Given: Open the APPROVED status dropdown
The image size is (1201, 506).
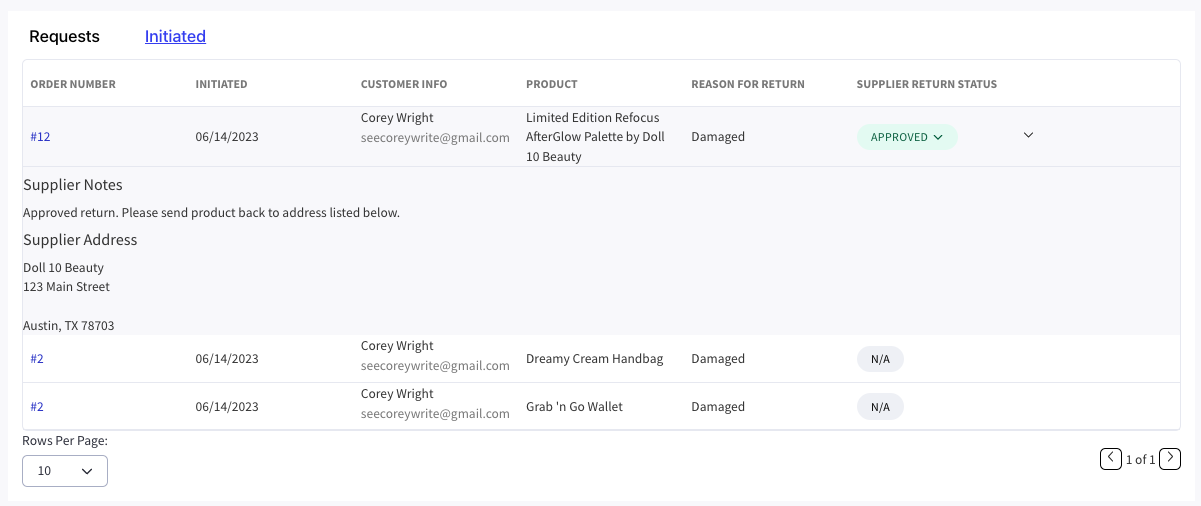Looking at the screenshot, I should (x=906, y=137).
